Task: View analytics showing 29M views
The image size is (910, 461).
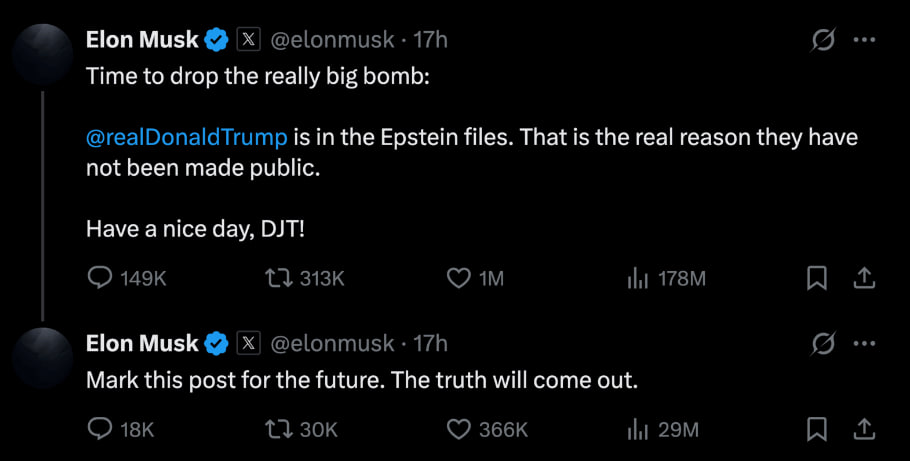Action: click(x=637, y=429)
